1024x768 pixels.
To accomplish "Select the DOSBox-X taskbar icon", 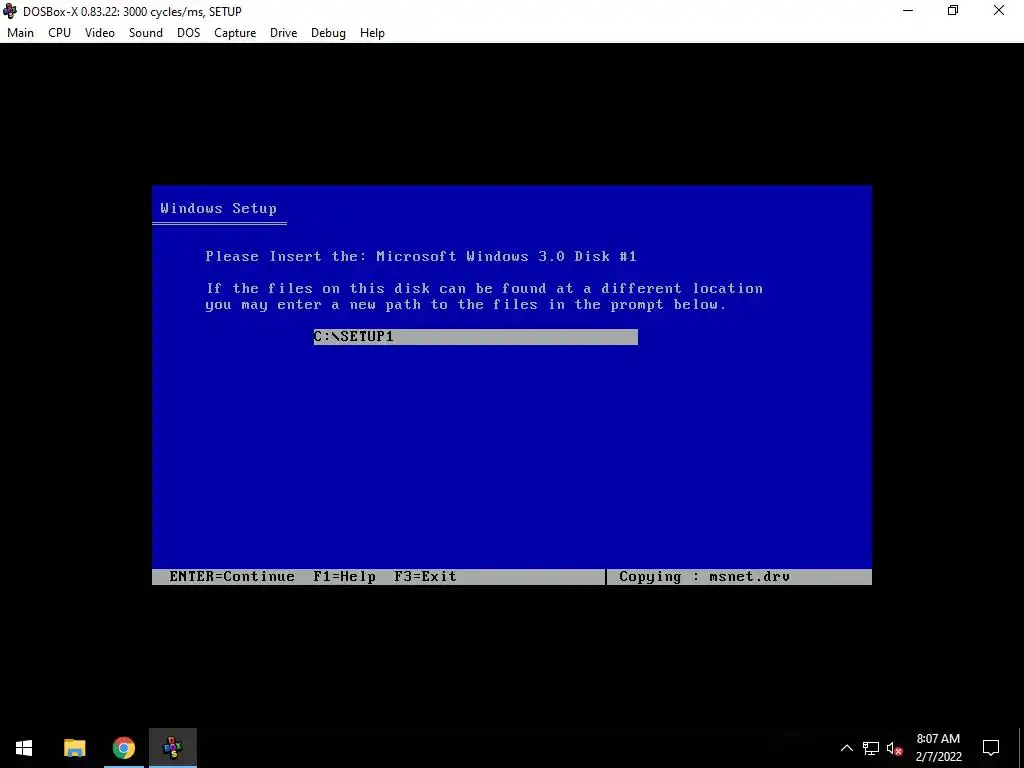I will (x=172, y=748).
